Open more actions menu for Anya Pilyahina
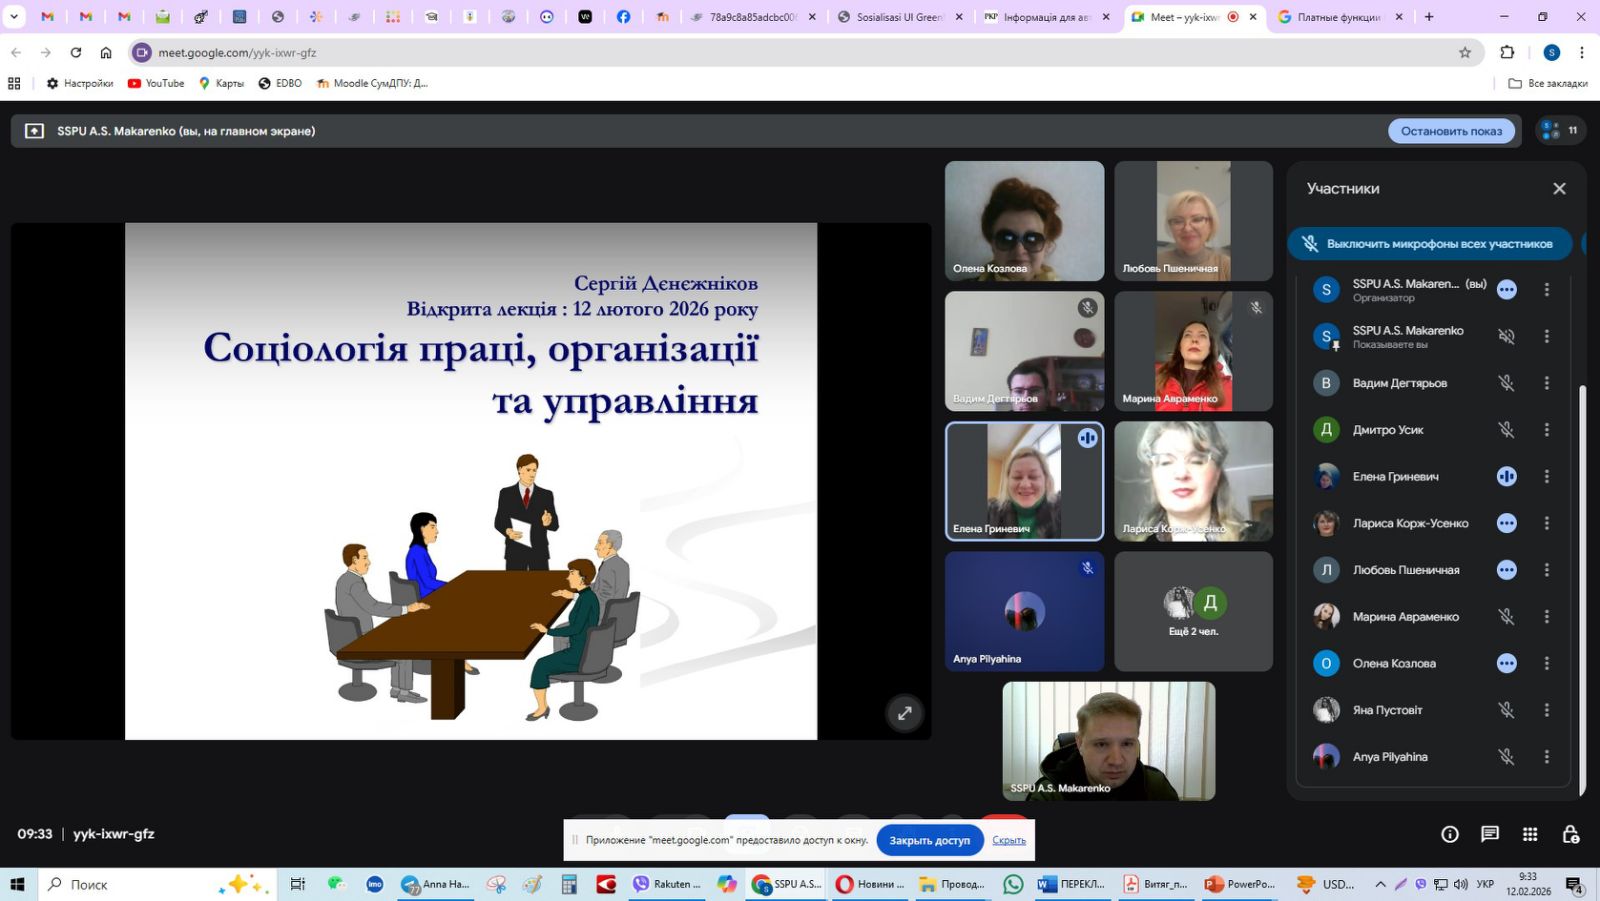Image resolution: width=1600 pixels, height=901 pixels. coord(1546,757)
